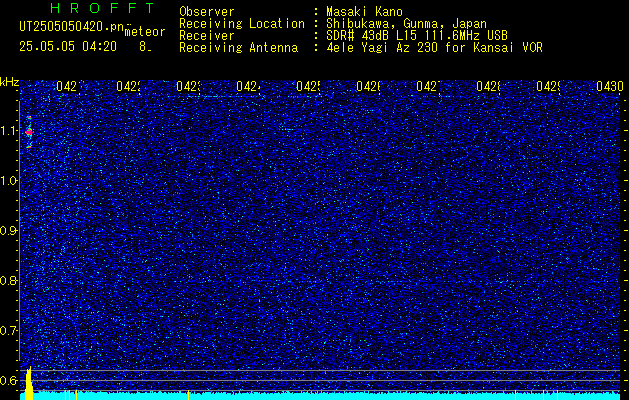Image resolution: width=629 pixels, height=400 pixels.
Task: Click the "meteor" label
Action: (145, 32)
